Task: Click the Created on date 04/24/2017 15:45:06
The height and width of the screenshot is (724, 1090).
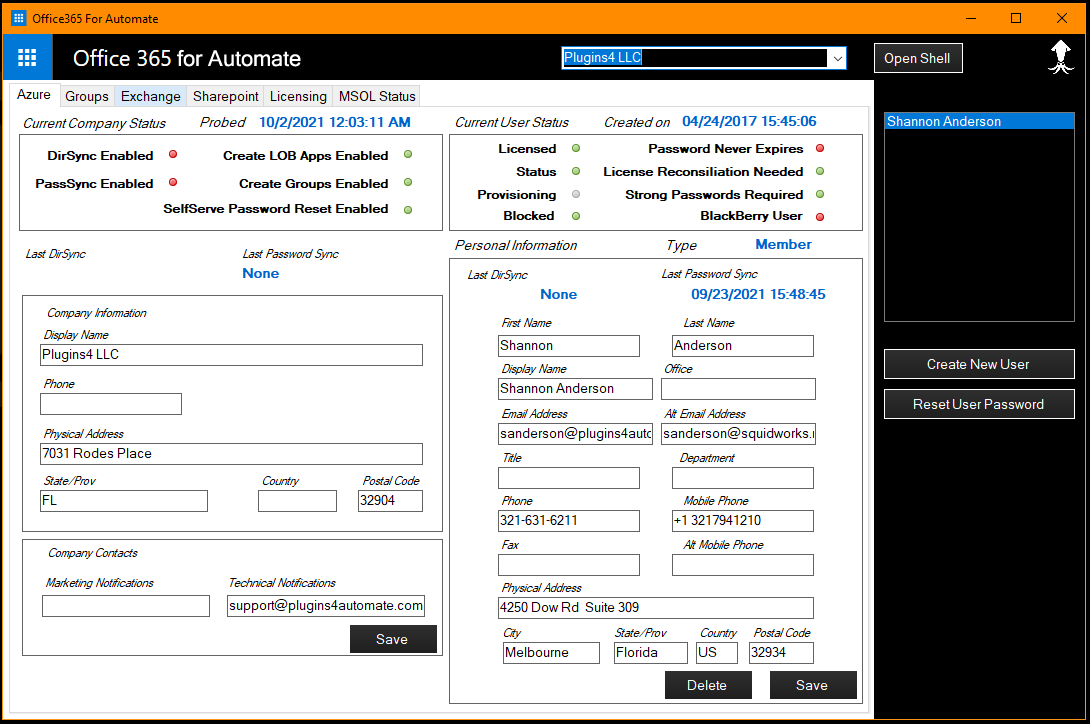Action: point(749,122)
